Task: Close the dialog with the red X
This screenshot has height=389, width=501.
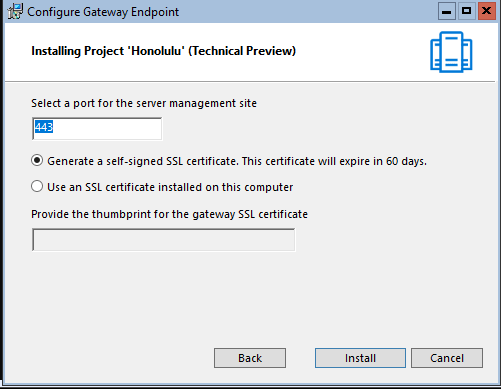Action: tap(487, 11)
